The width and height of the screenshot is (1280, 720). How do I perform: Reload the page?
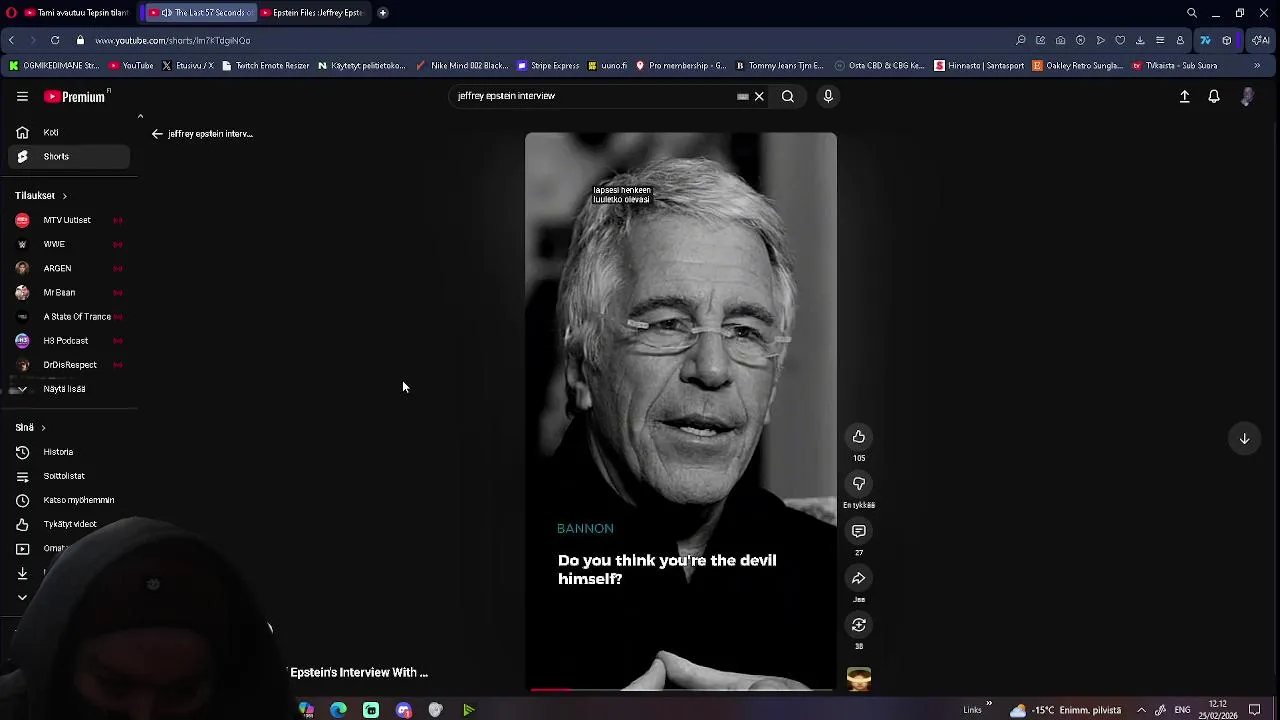pos(55,40)
